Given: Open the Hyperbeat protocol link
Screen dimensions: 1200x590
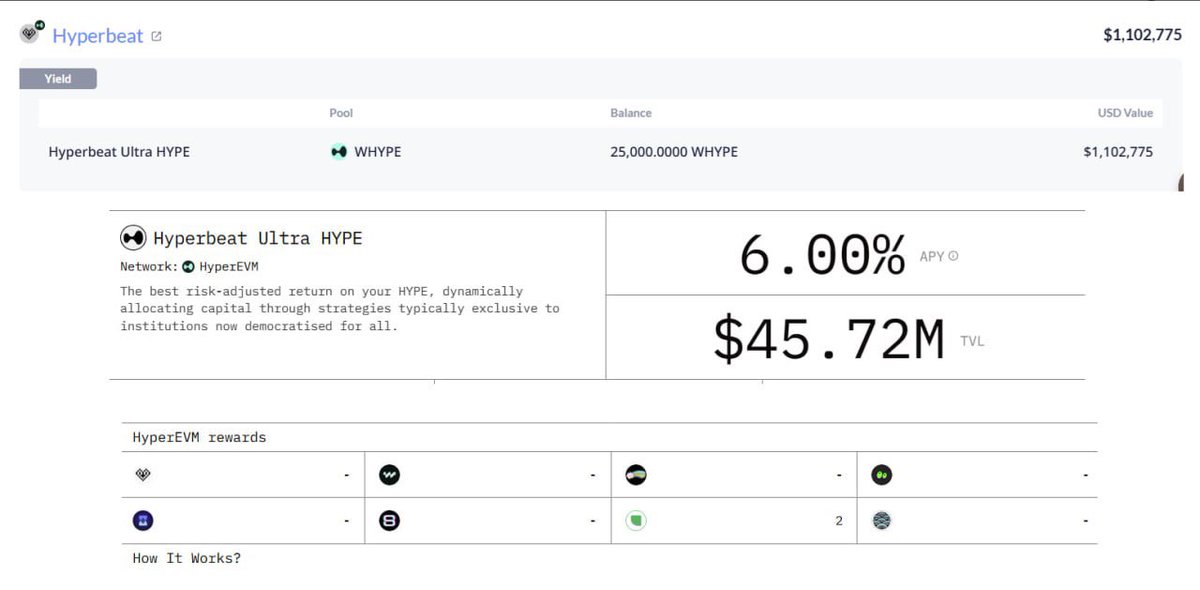Looking at the screenshot, I should (x=98, y=36).
